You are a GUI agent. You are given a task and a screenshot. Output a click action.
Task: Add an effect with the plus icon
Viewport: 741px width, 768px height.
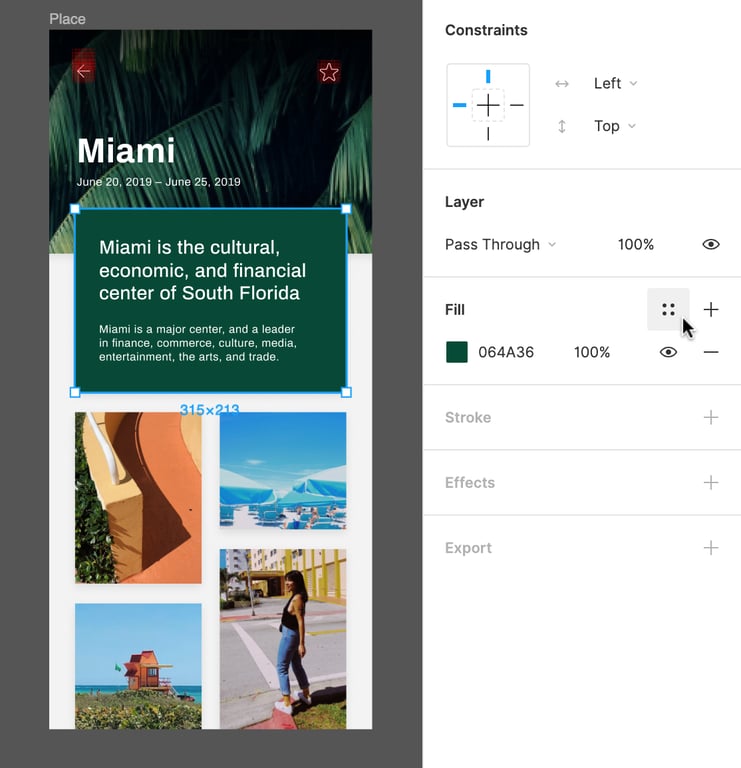click(711, 482)
